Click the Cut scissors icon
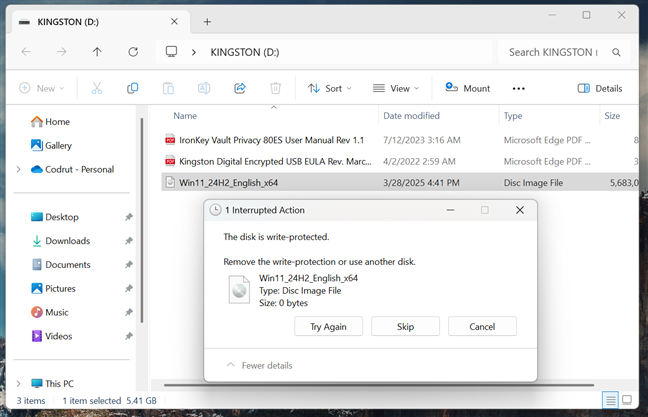 [97, 88]
